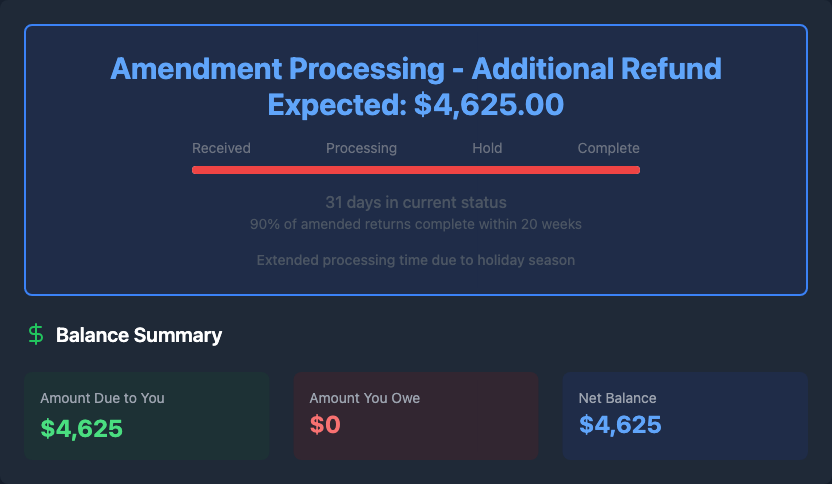Click the green $4,625 amount
Viewport: 832px width, 484px height.
coord(82,428)
